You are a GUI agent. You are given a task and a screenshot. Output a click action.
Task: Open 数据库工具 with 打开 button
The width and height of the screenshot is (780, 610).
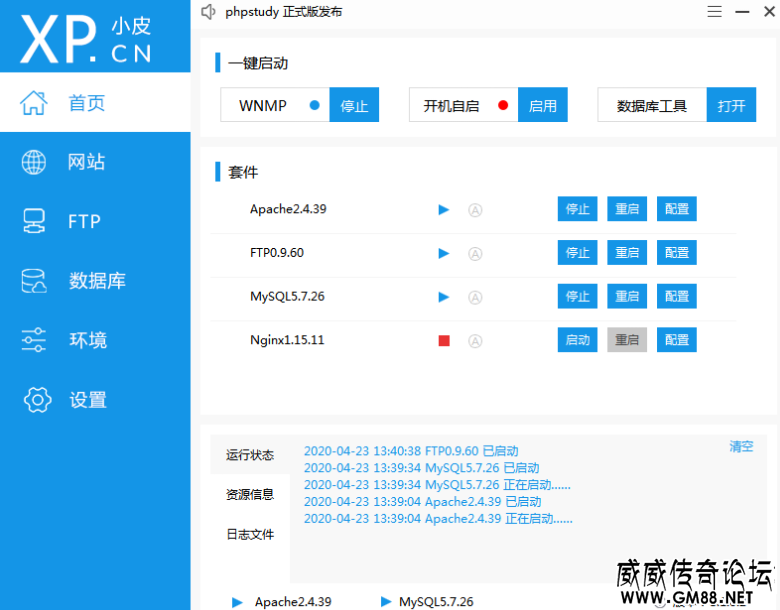pos(731,105)
